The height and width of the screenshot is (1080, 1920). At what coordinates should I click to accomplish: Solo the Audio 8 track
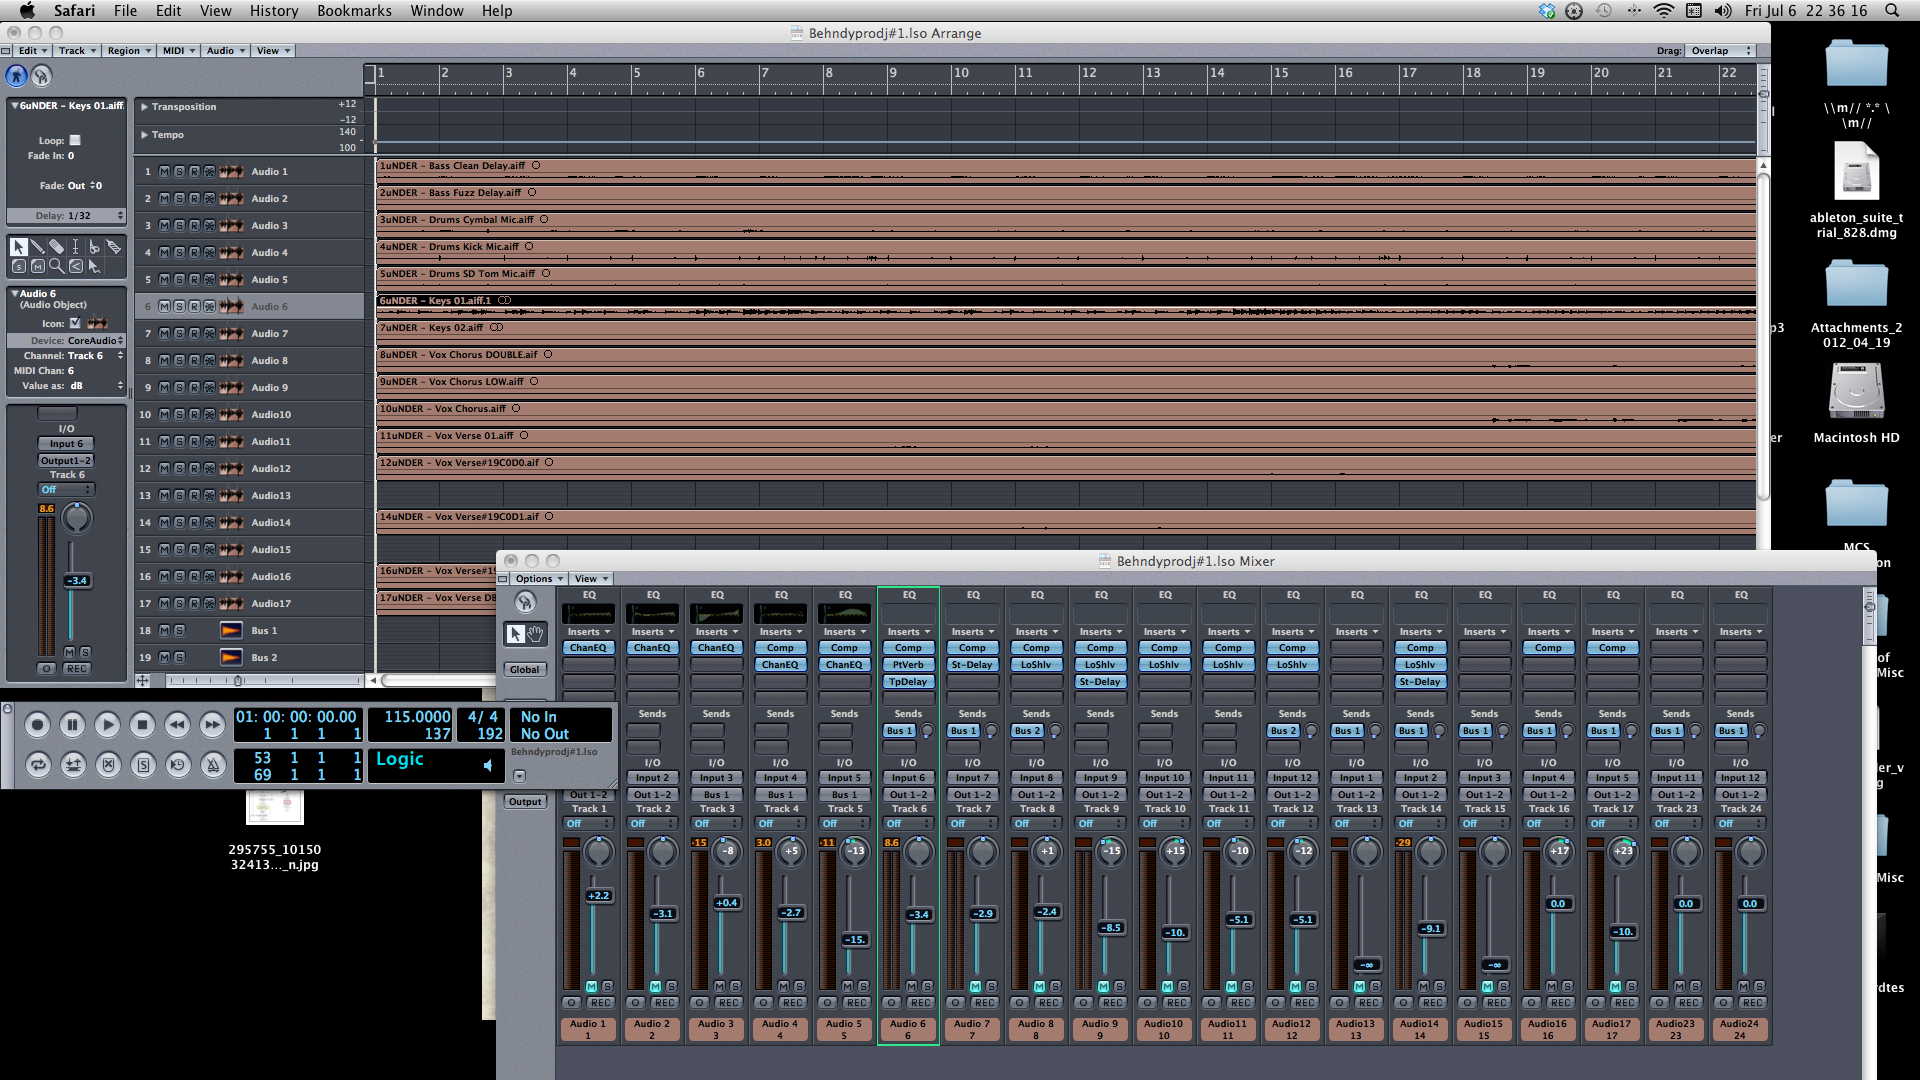[x=179, y=361]
